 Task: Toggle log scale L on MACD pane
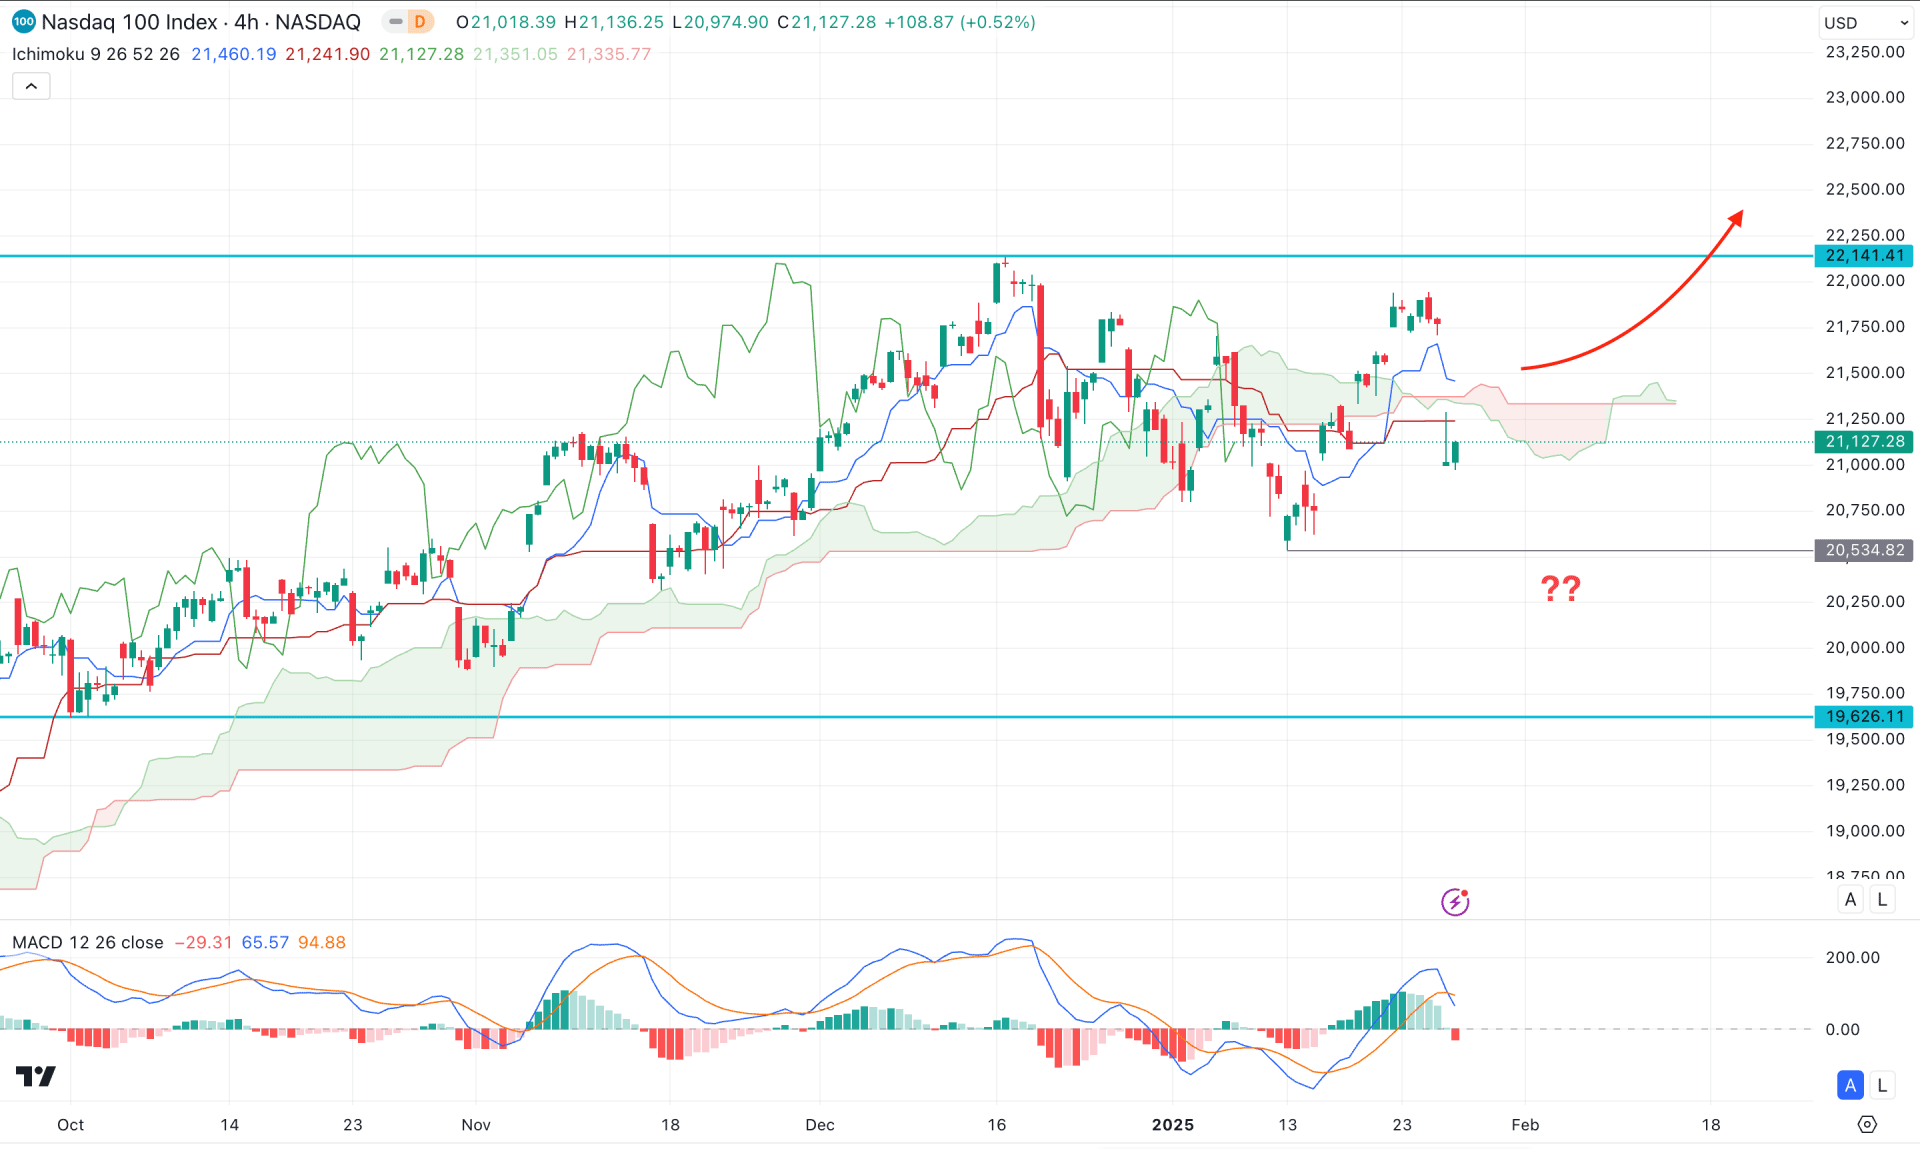tap(1882, 1085)
